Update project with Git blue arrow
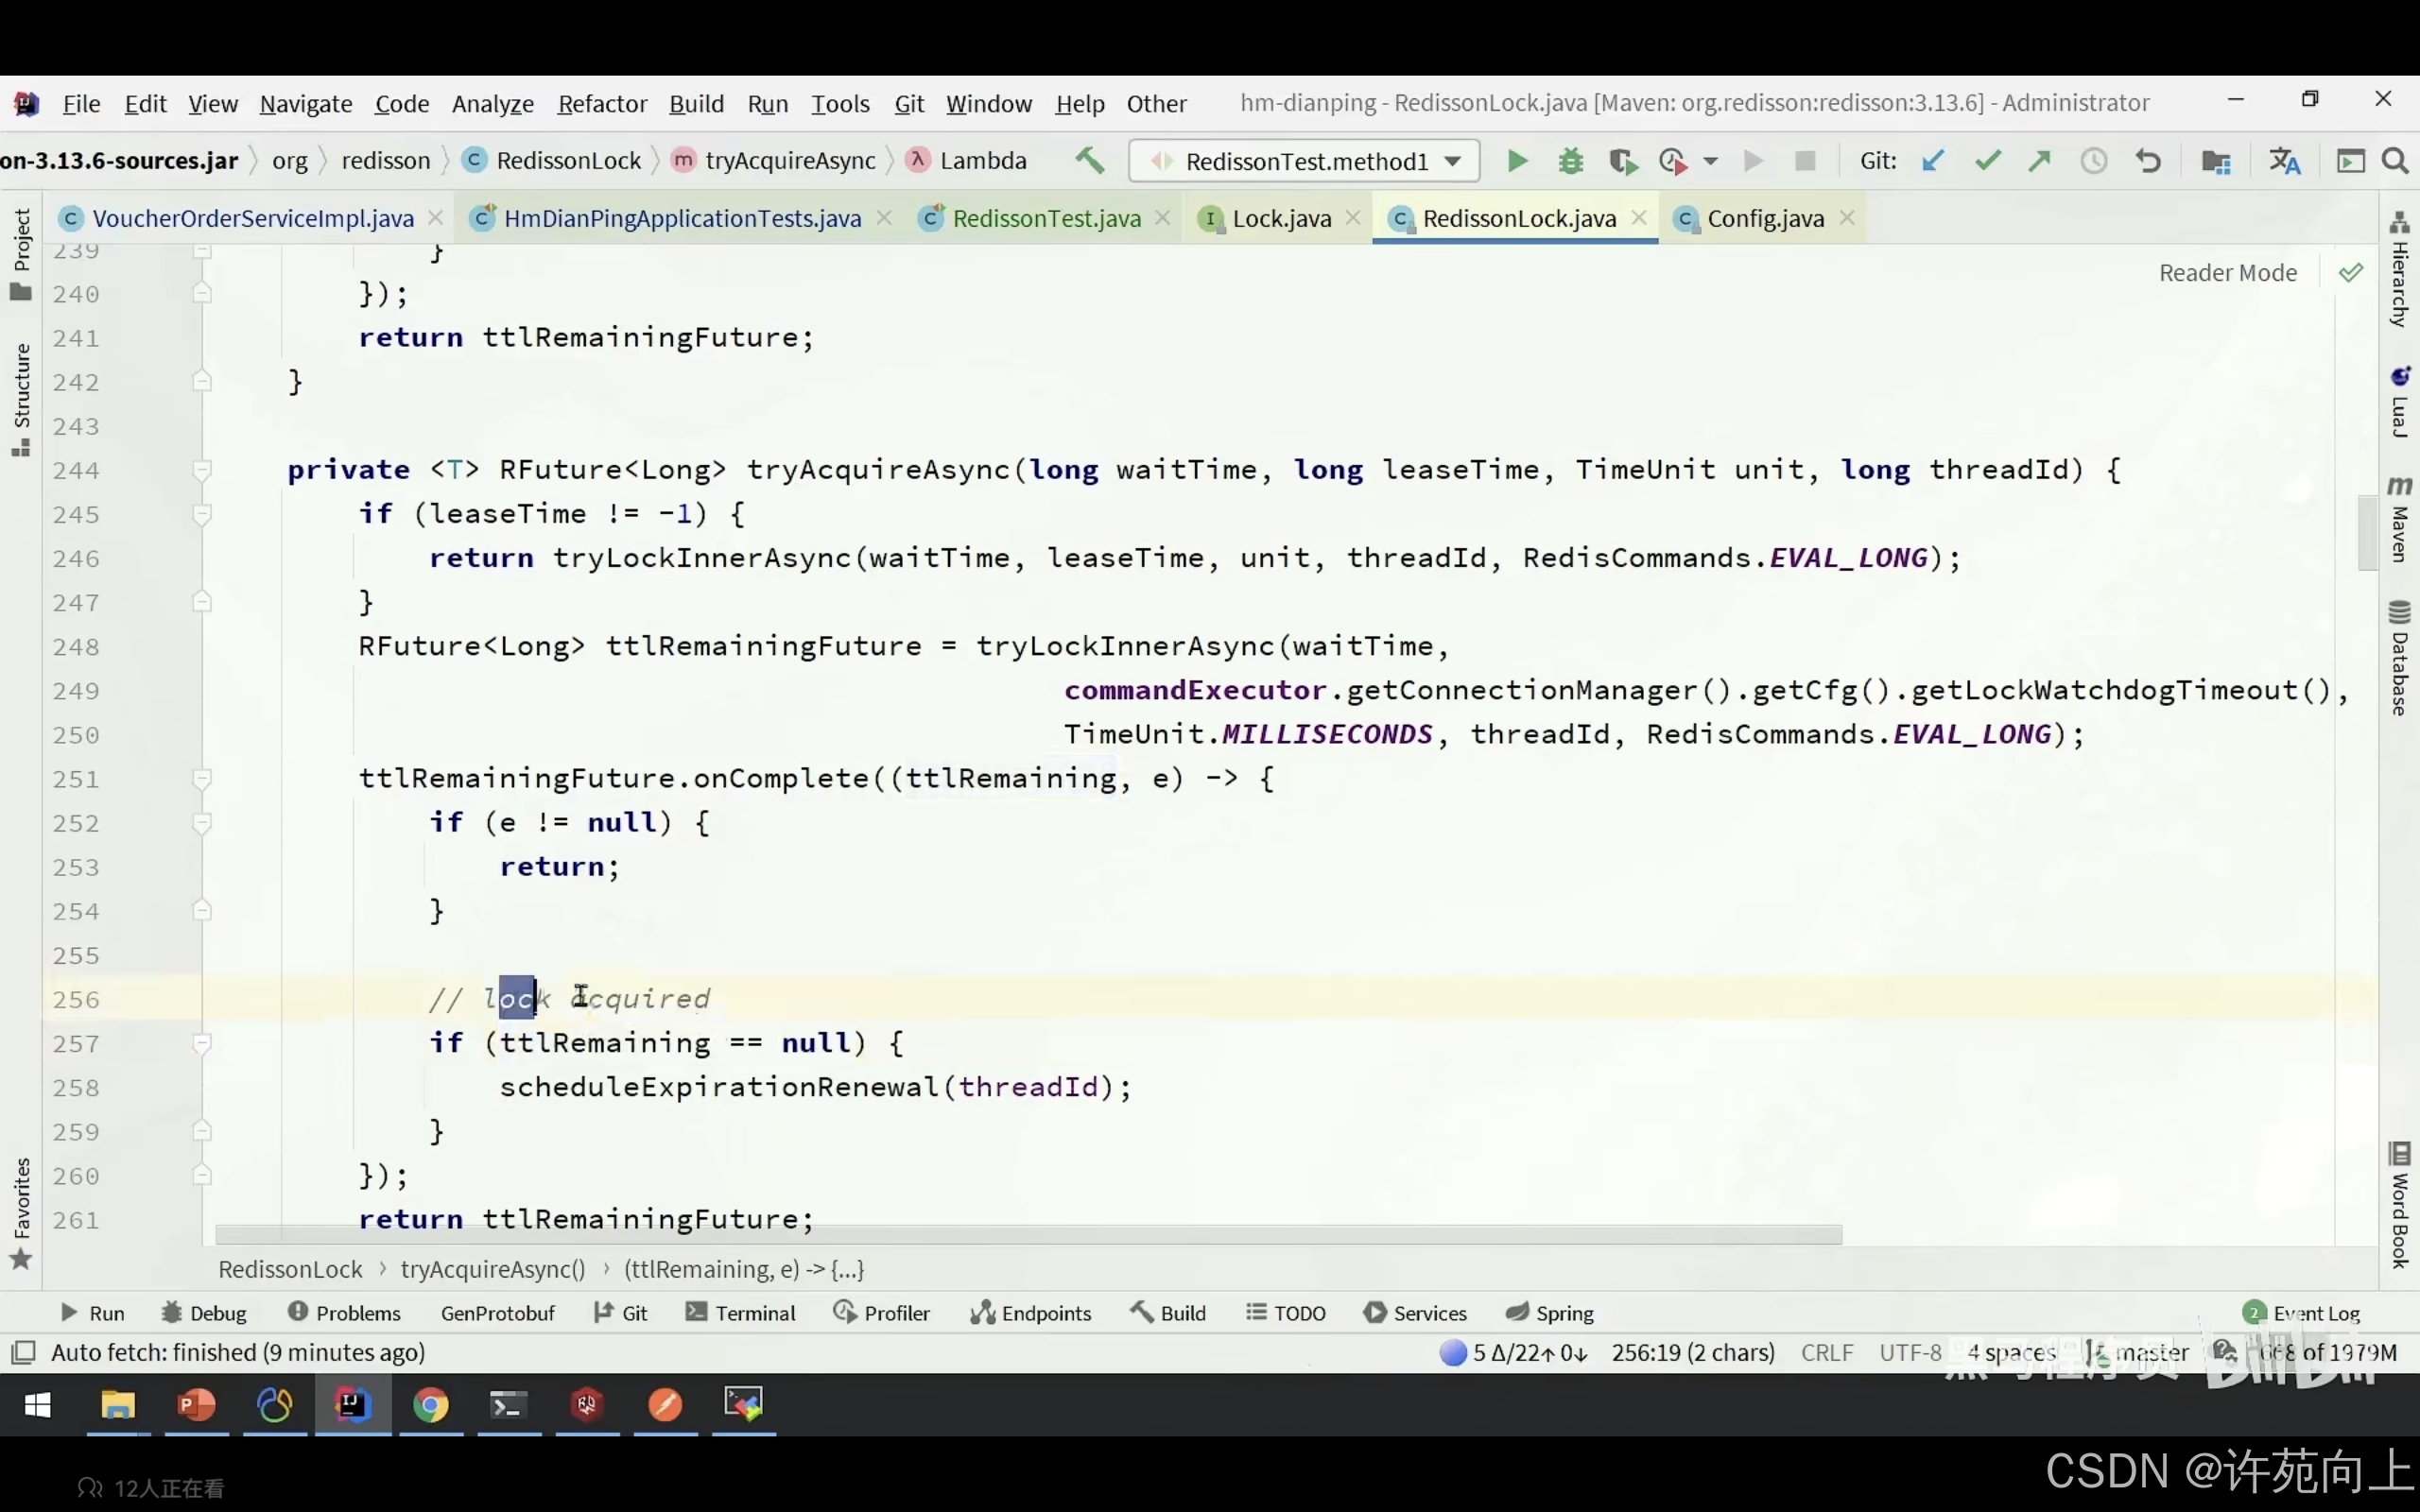 1933,161
